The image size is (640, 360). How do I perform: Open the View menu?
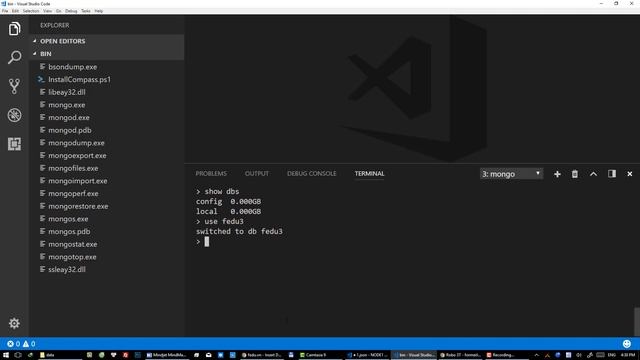(x=47, y=11)
